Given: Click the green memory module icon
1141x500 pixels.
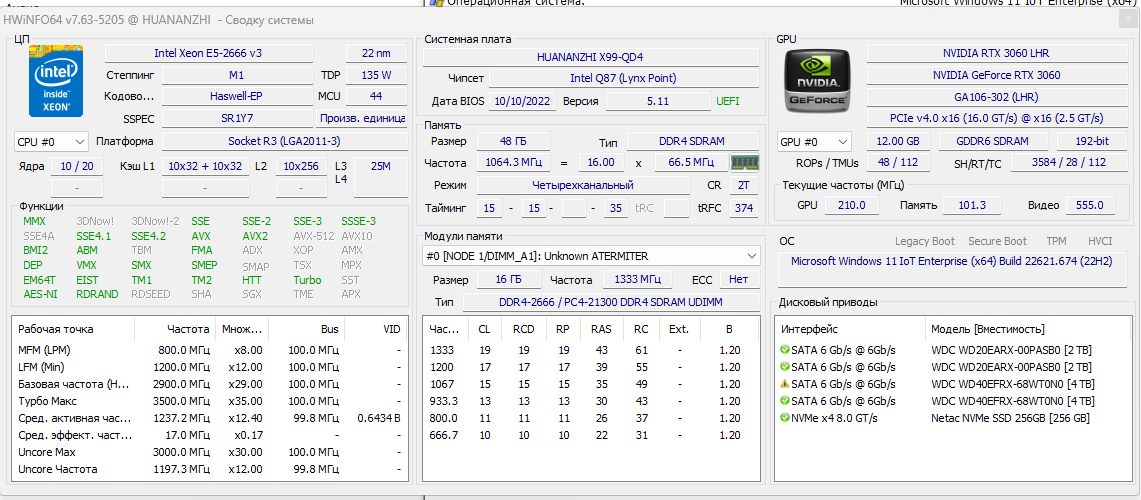Looking at the screenshot, I should click(745, 162).
